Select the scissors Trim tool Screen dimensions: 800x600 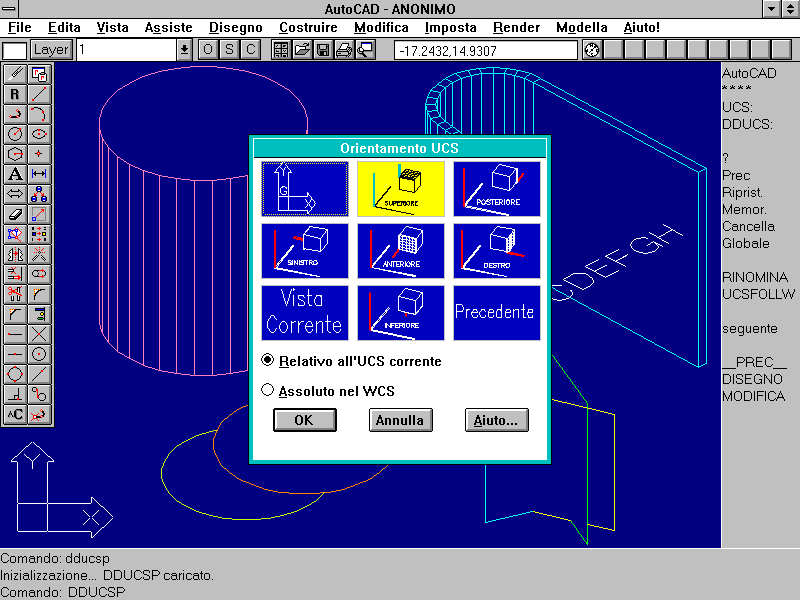tap(15, 294)
